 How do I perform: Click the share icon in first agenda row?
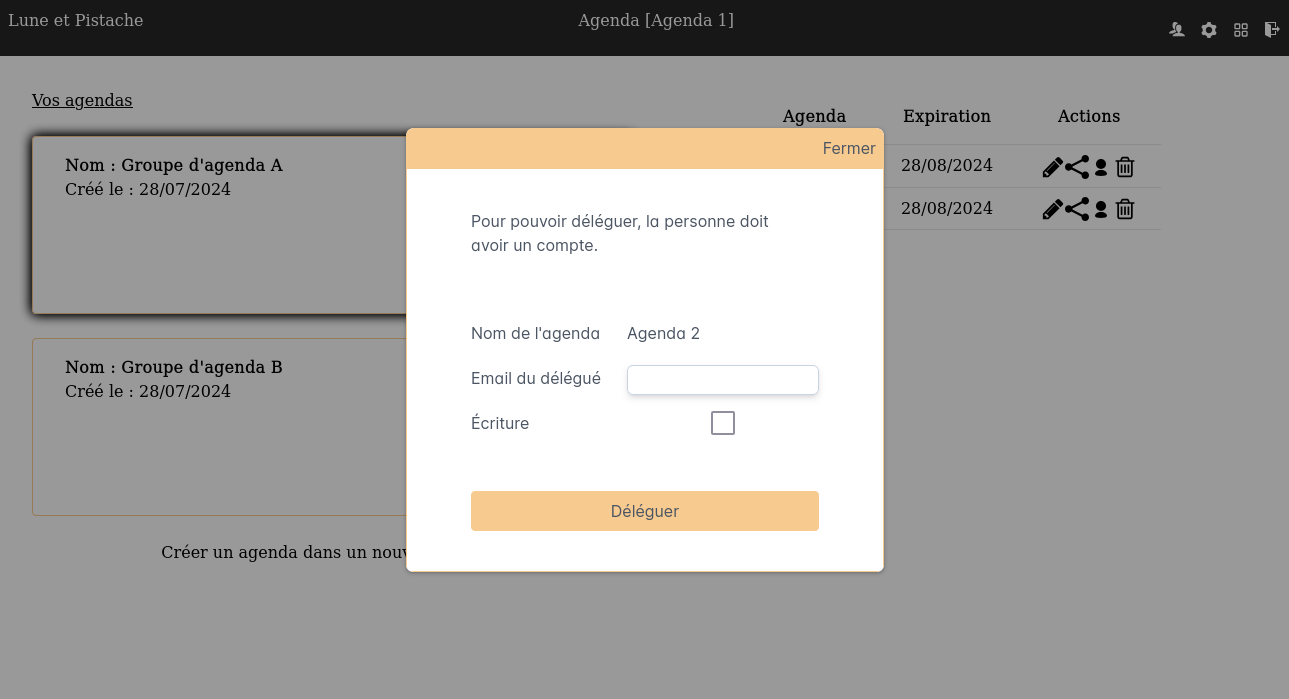(x=1077, y=167)
